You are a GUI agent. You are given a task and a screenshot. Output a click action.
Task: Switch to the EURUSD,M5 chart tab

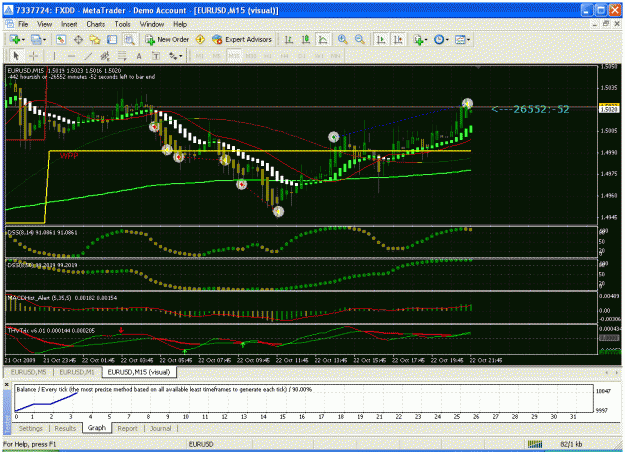(x=29, y=372)
